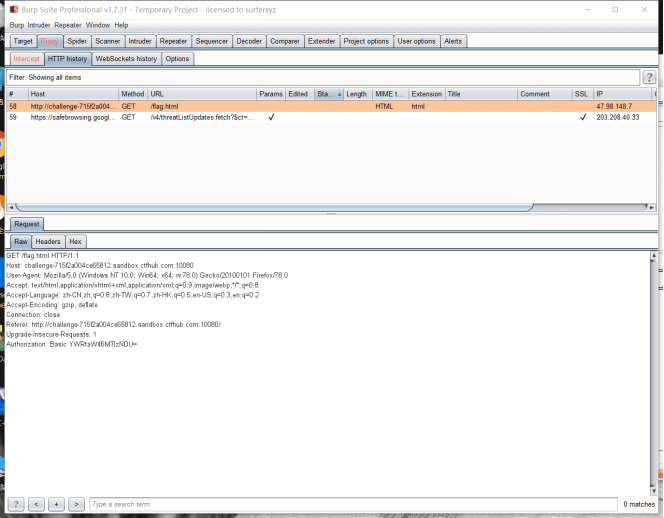Open the Proxy Options sub-tab
Image resolution: width=664 pixels, height=518 pixels.
(177, 58)
